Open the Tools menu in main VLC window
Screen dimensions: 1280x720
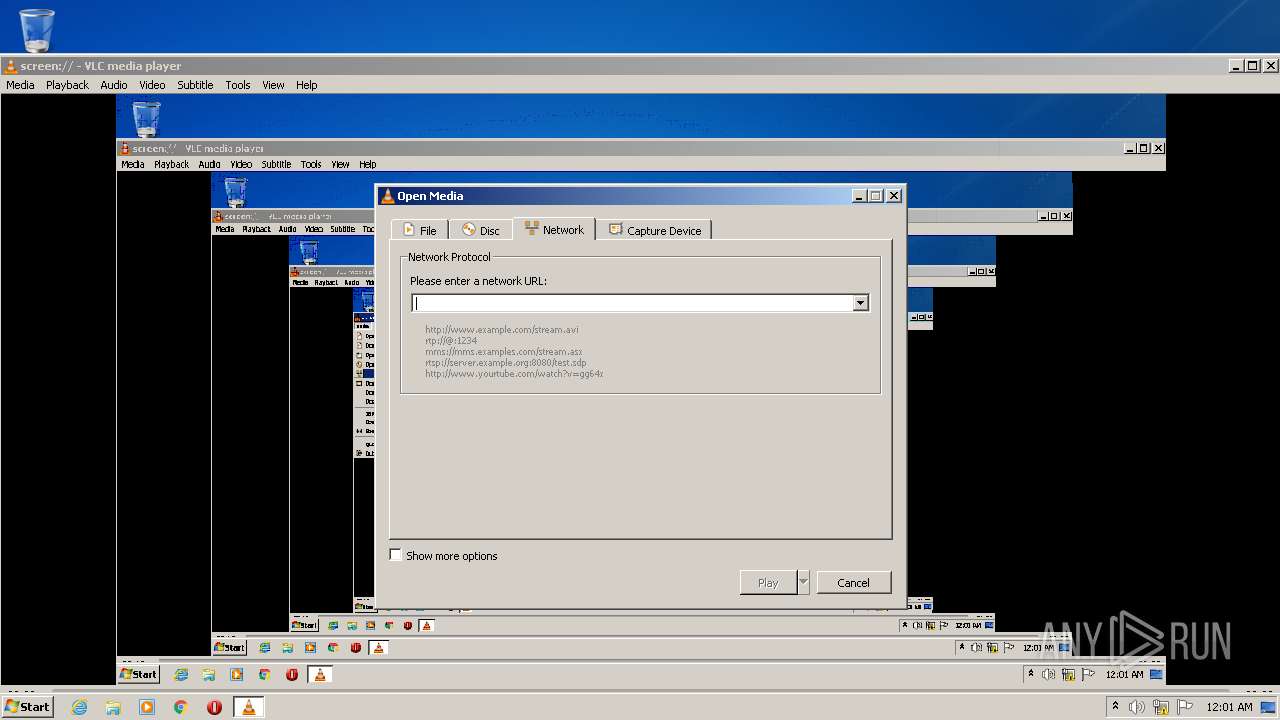pyautogui.click(x=238, y=85)
